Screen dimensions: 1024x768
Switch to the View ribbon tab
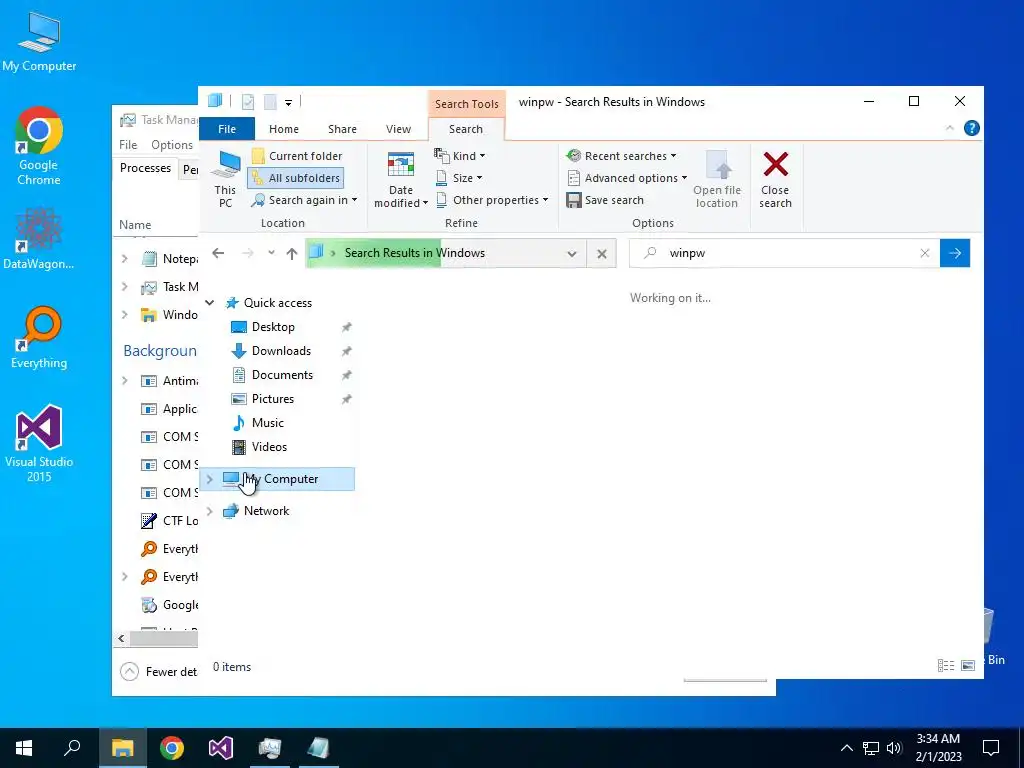398,129
